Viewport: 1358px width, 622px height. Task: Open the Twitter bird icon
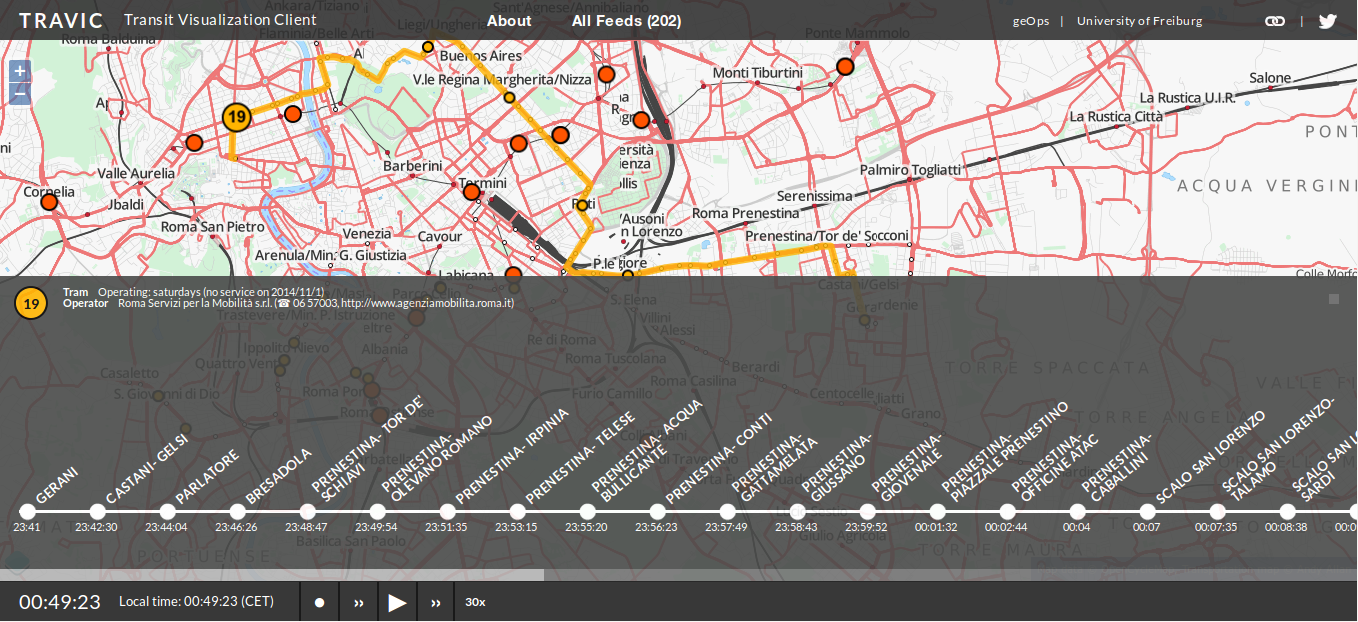pyautogui.click(x=1327, y=21)
